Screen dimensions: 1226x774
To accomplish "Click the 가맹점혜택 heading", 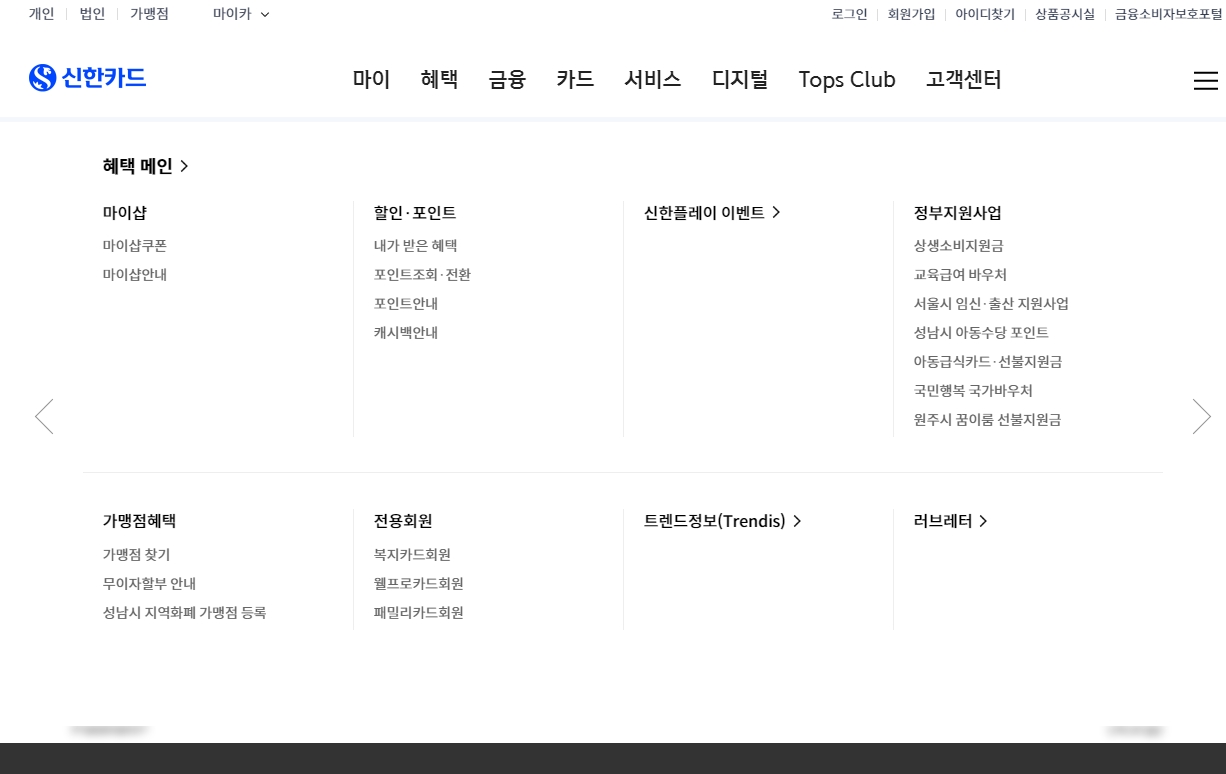I will (x=140, y=521).
